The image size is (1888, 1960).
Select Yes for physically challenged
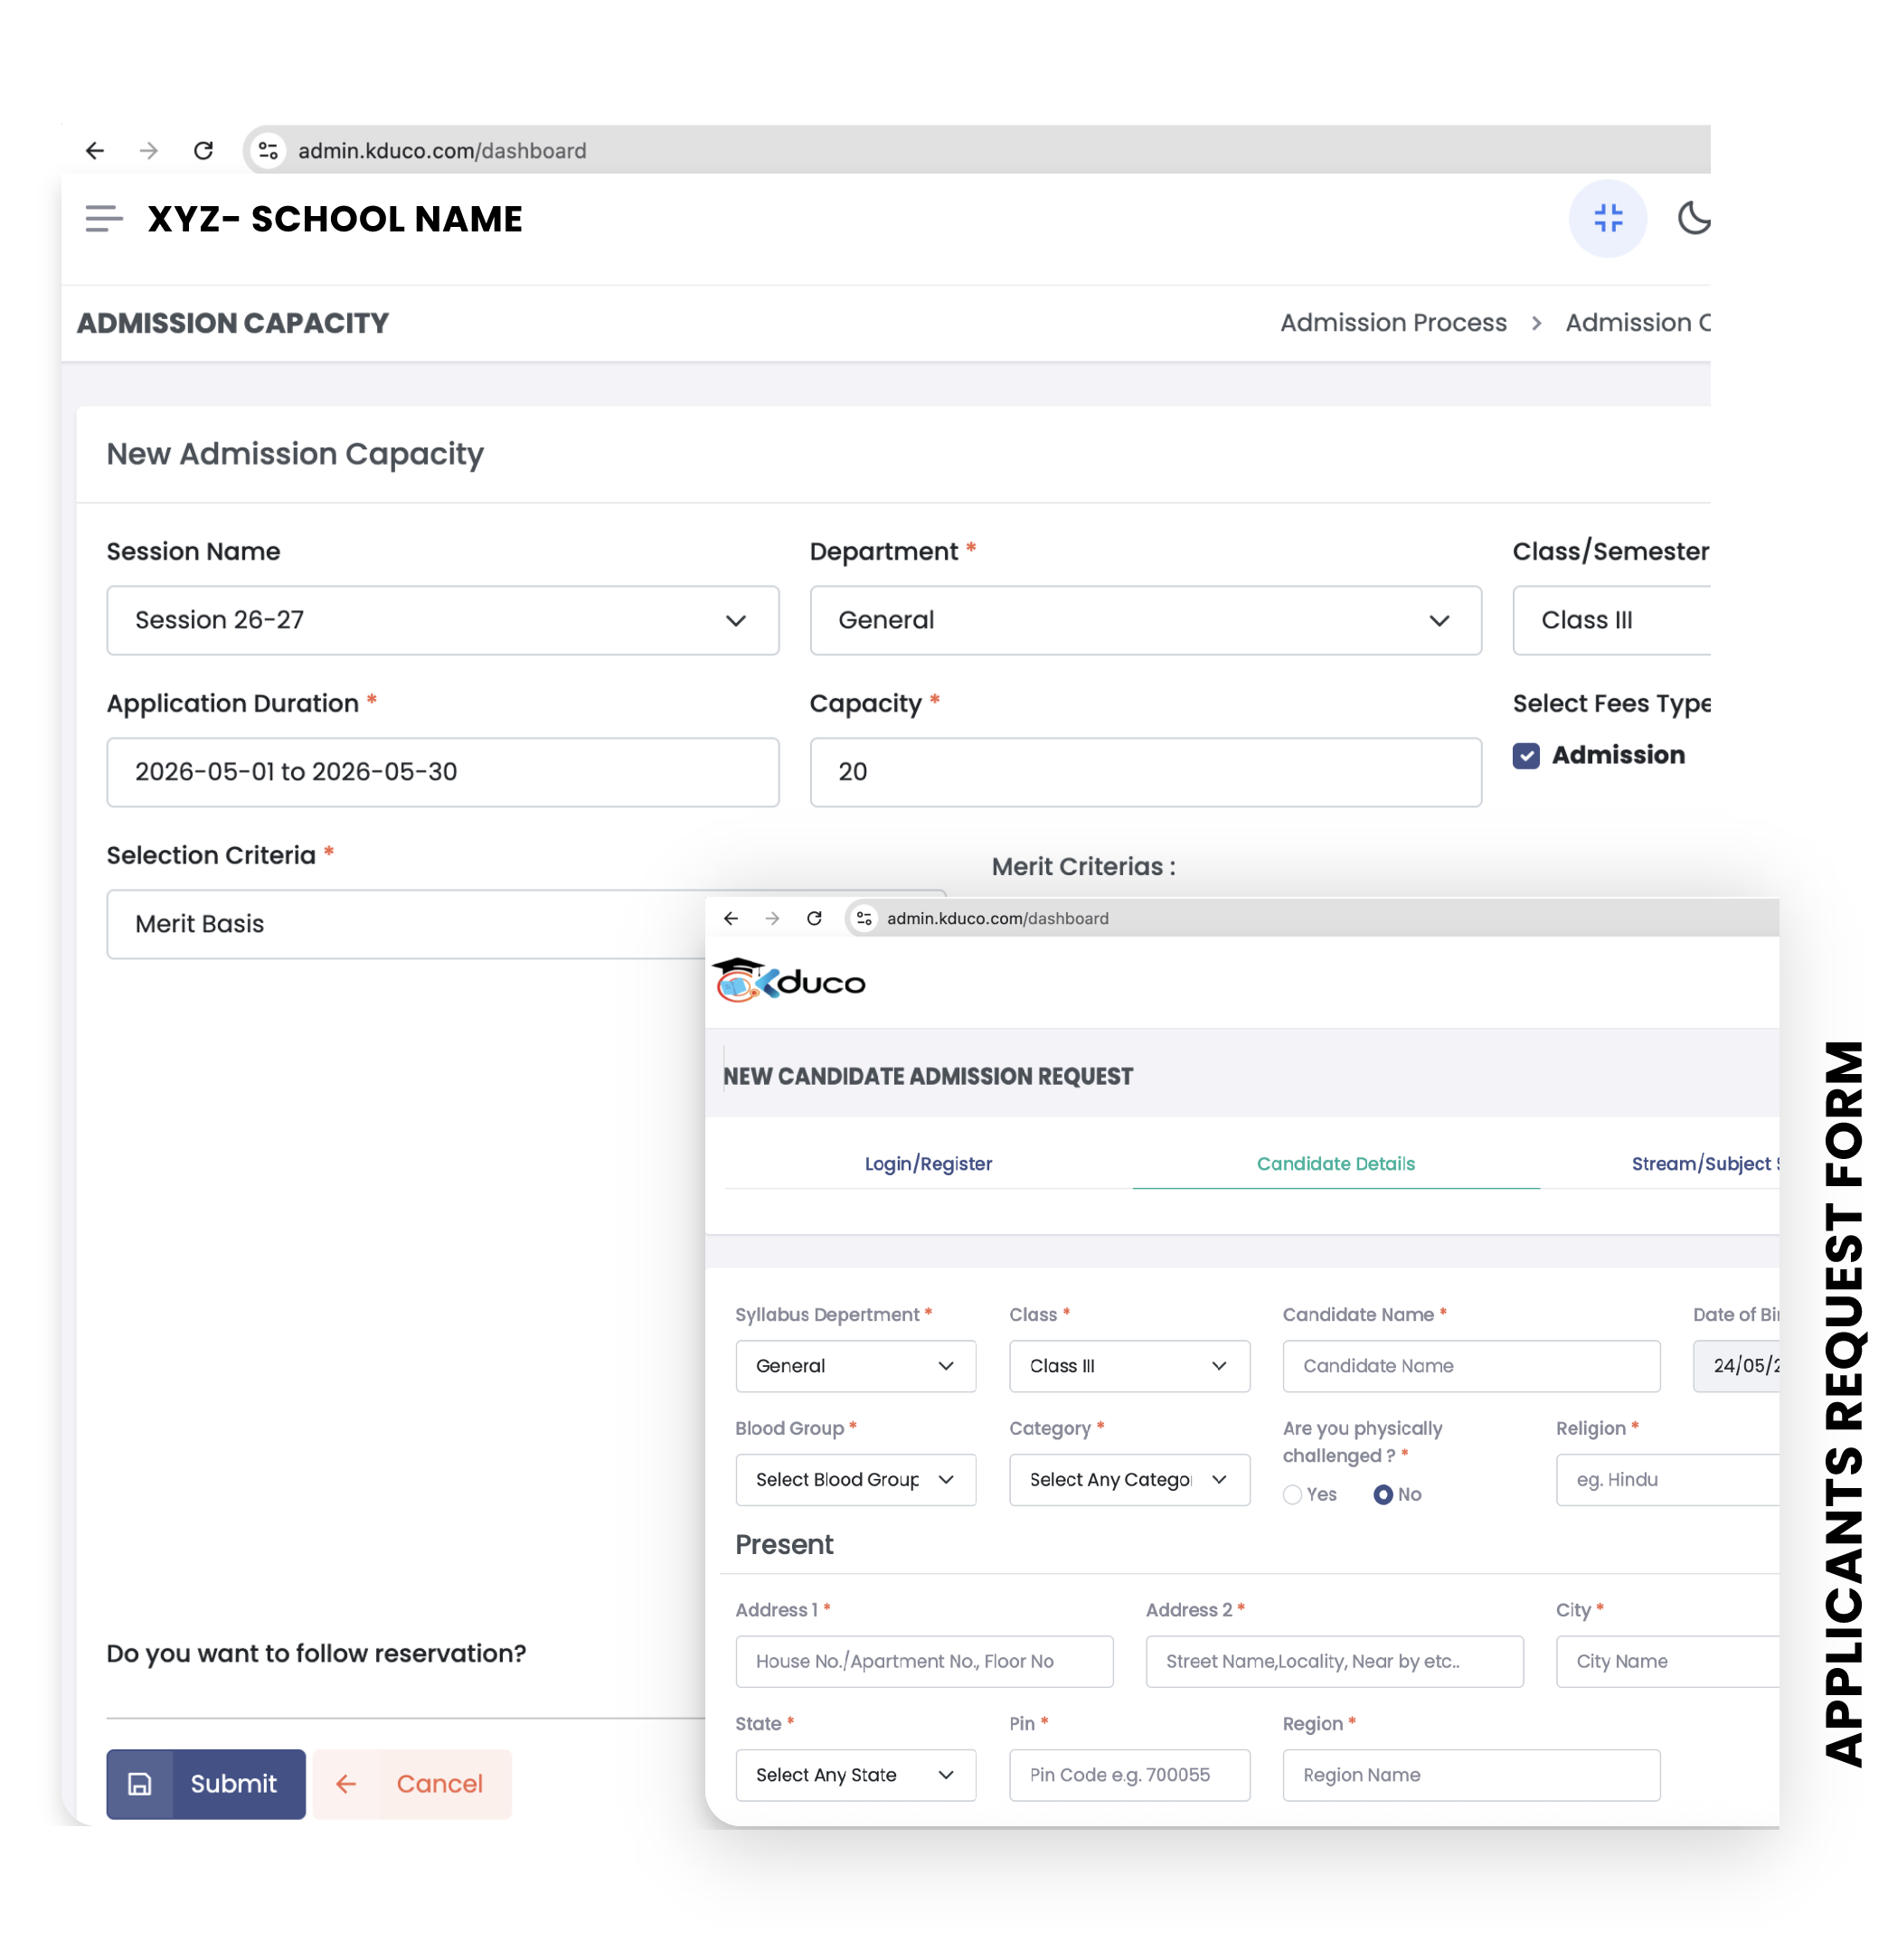click(1292, 1494)
